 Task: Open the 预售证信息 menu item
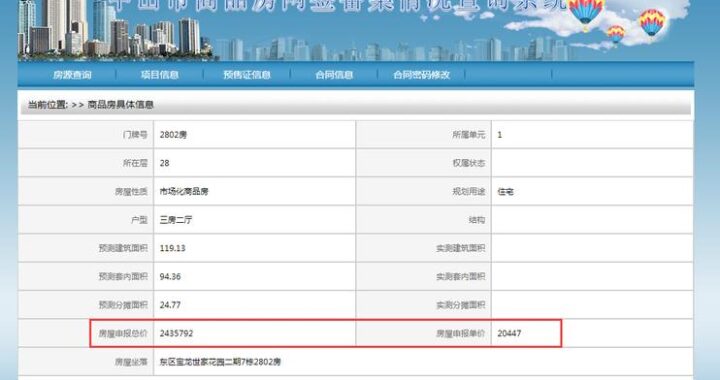247,75
